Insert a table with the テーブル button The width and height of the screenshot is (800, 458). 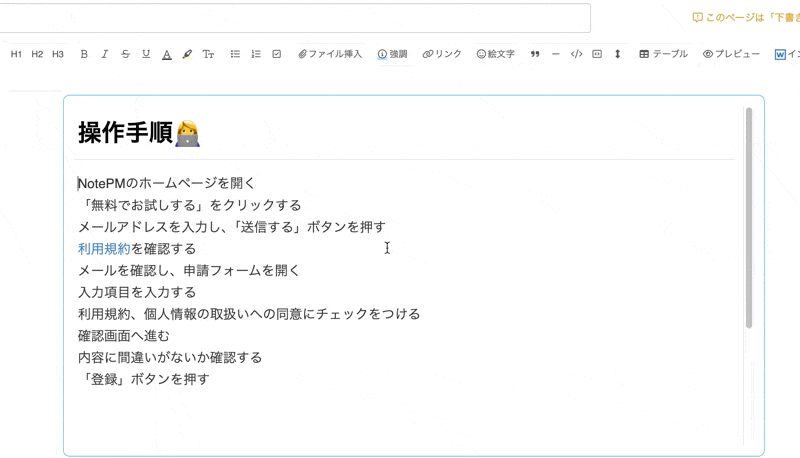[663, 54]
